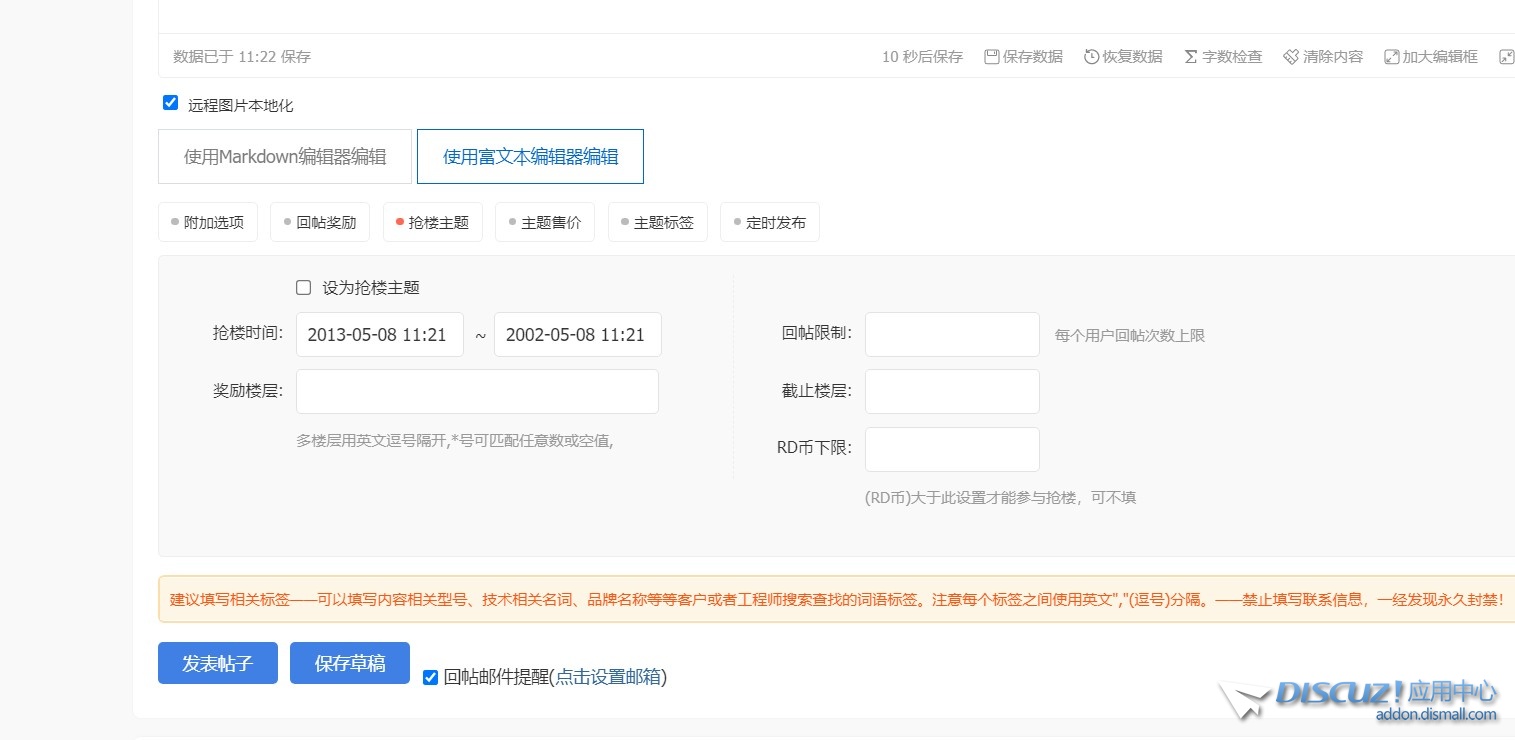
Task: Enlarge the editor box
Action: 1392,57
